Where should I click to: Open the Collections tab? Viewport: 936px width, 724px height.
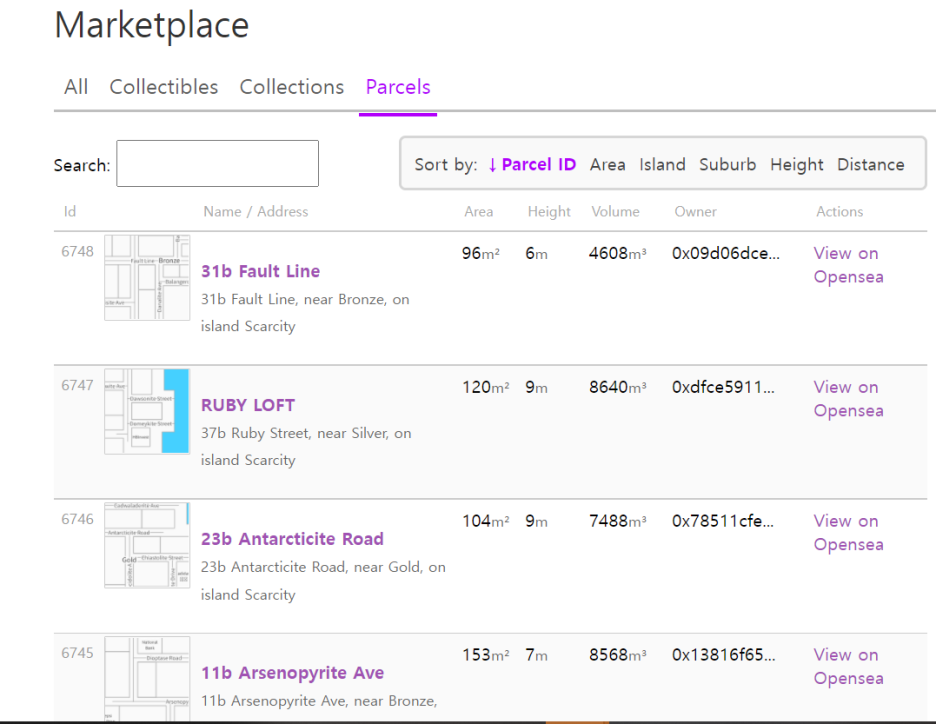pyautogui.click(x=291, y=87)
